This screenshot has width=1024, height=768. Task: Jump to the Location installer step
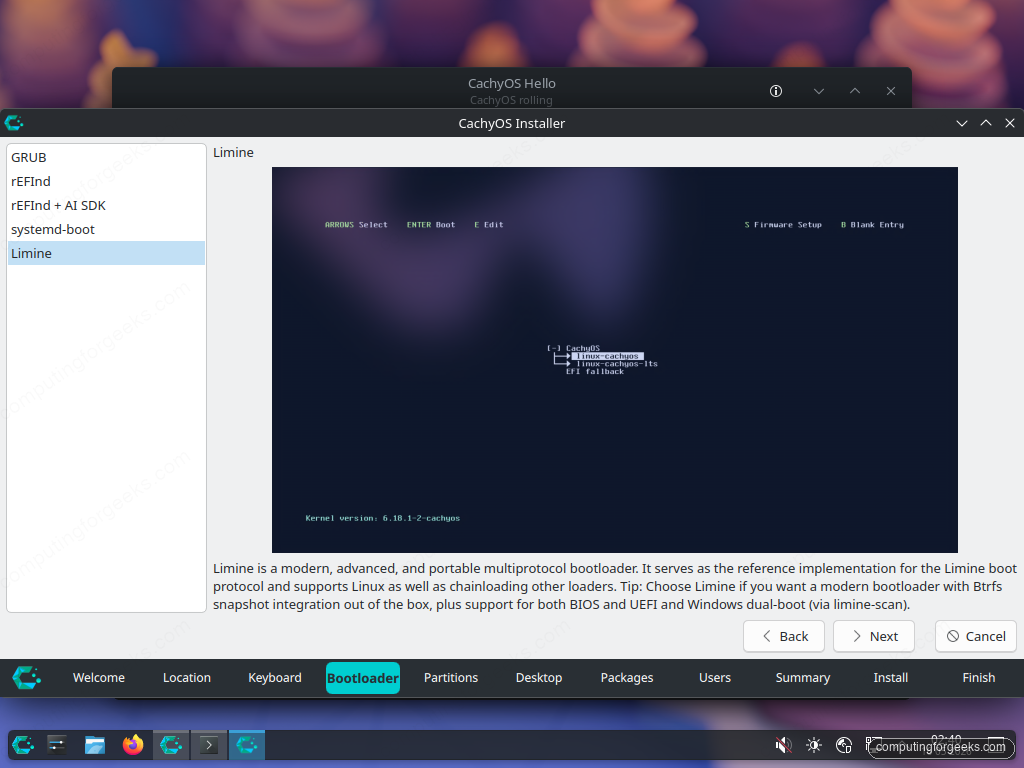click(x=187, y=678)
